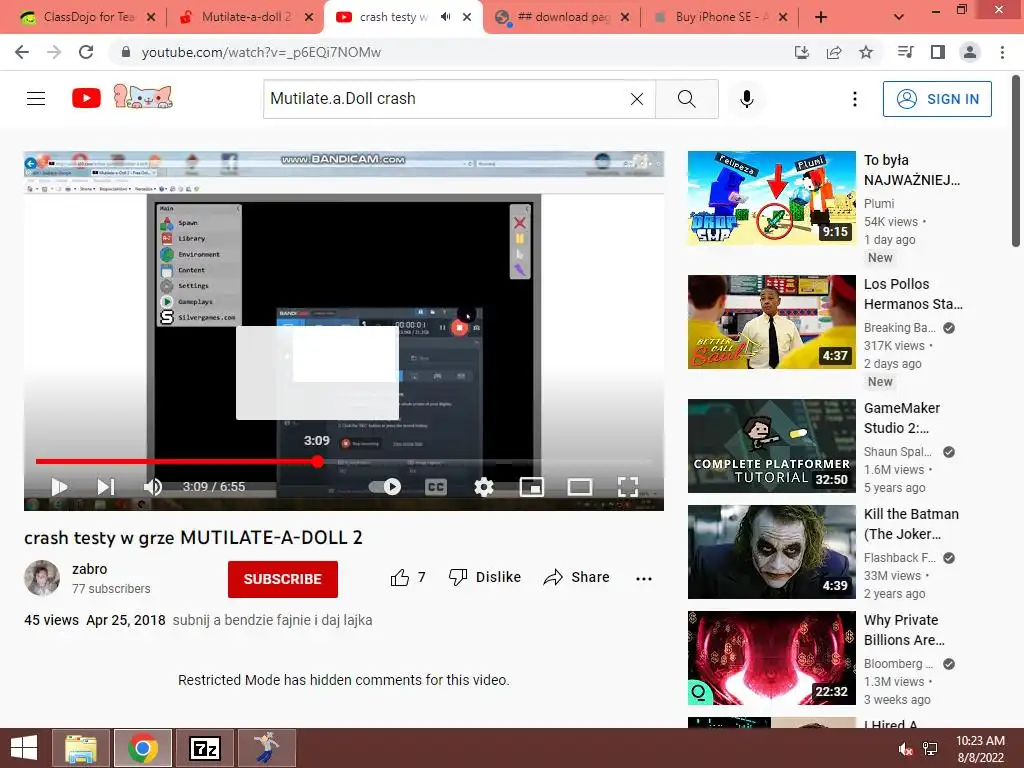Screen dimensions: 1024x768
Task: Click the SIGN IN button
Action: pos(937,99)
